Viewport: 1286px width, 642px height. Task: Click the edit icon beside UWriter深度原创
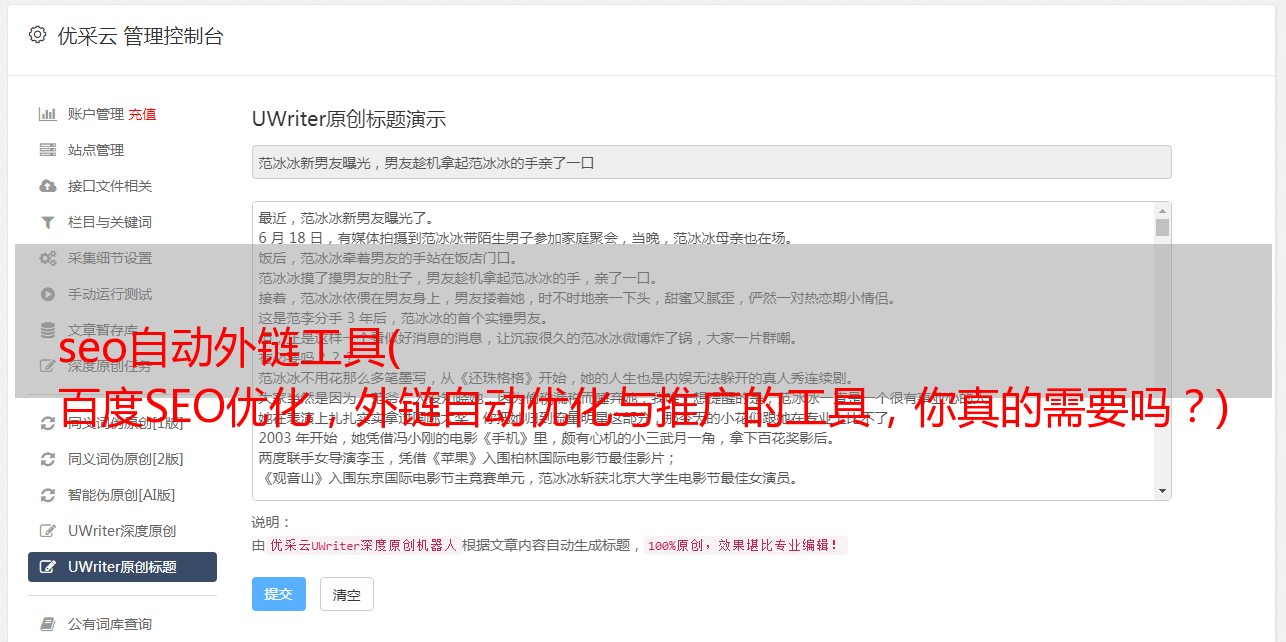[47, 531]
